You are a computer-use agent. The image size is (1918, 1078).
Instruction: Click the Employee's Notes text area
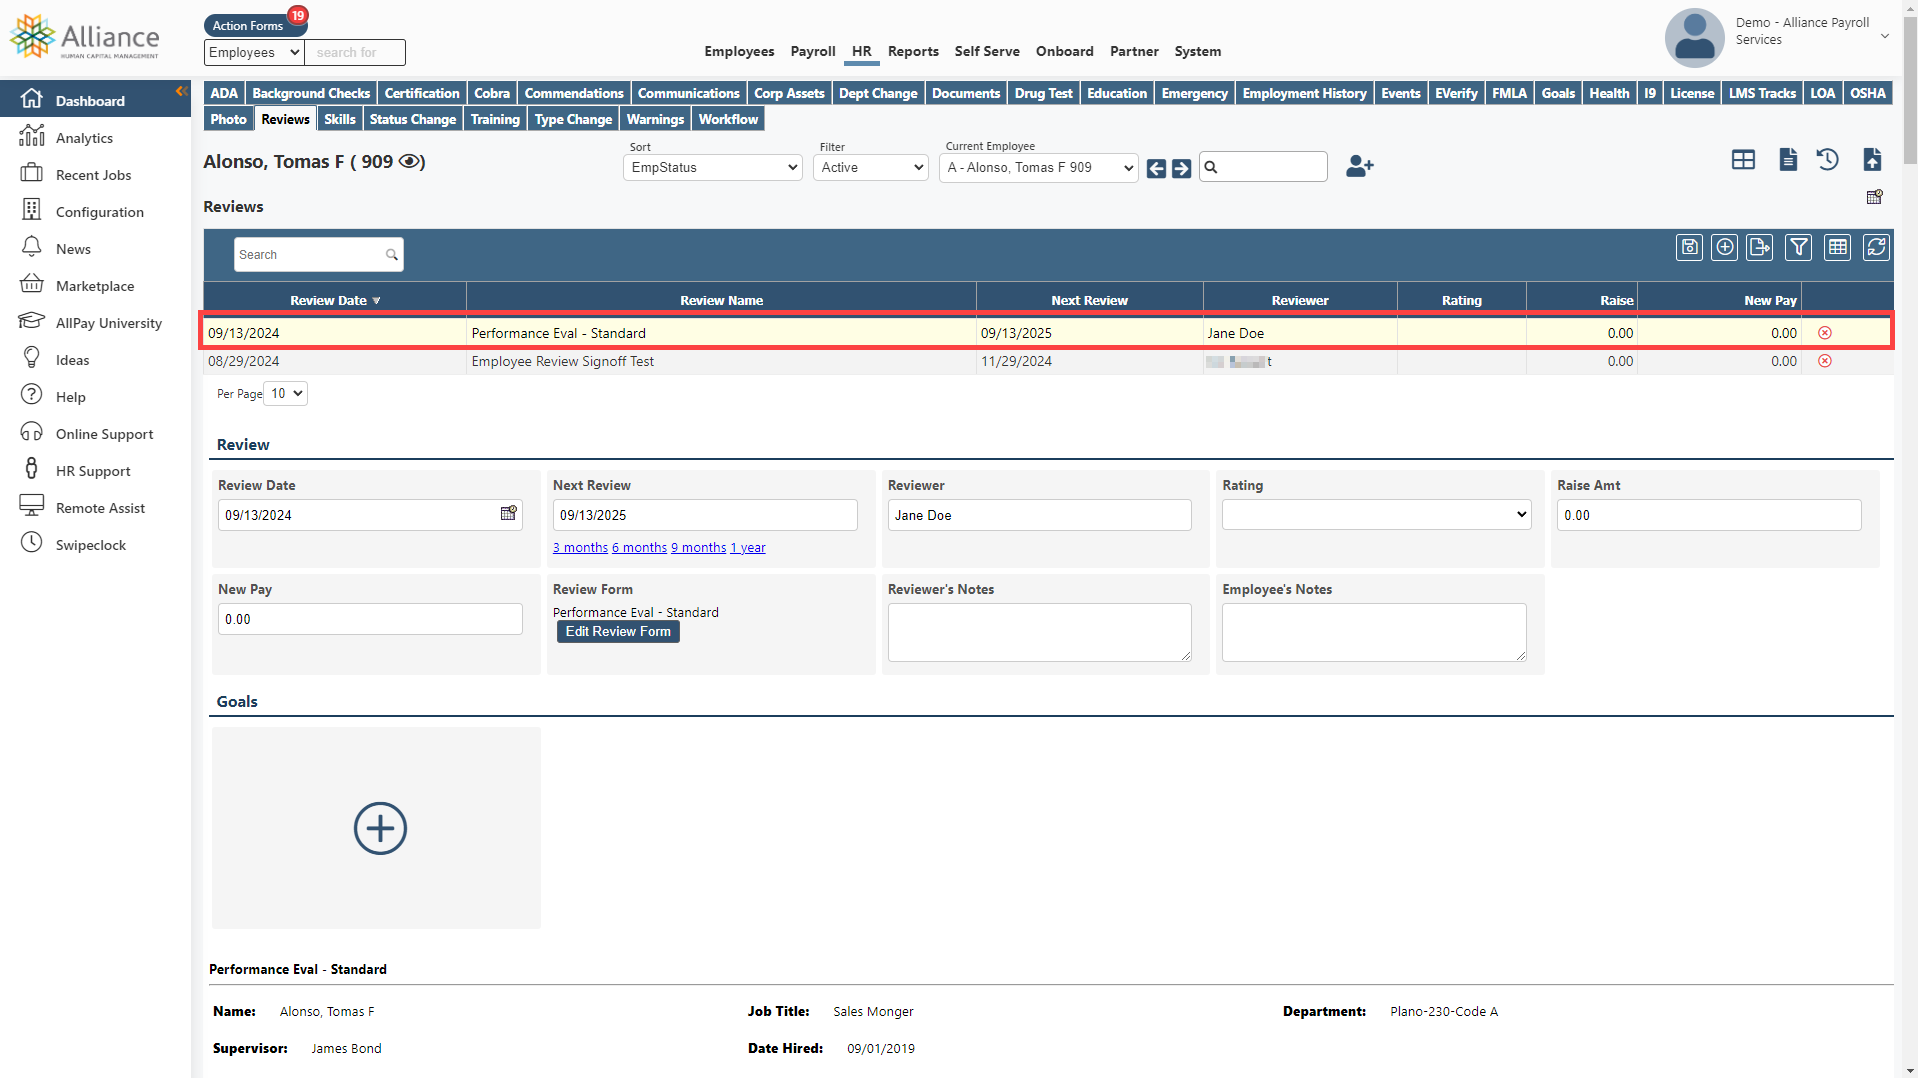click(x=1374, y=632)
